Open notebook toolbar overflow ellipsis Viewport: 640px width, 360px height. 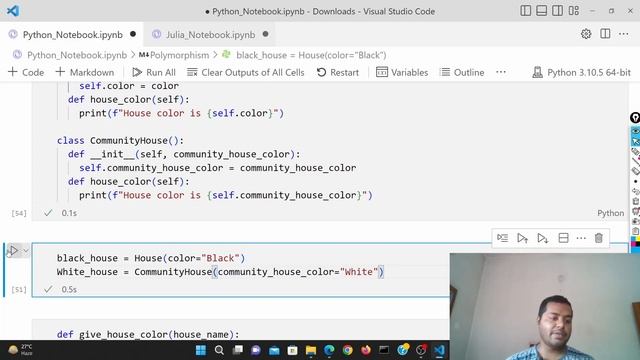point(501,72)
